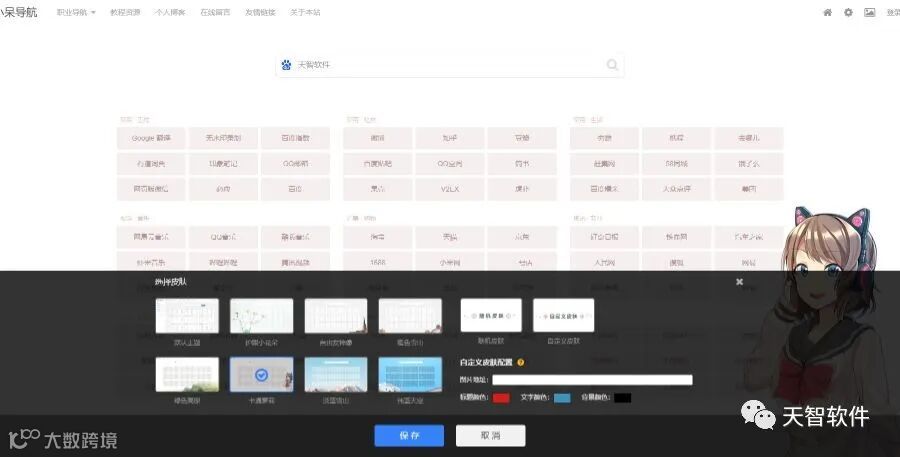900x457 pixels.
Task: Open the Google 翻译 link tile
Action: click(151, 138)
